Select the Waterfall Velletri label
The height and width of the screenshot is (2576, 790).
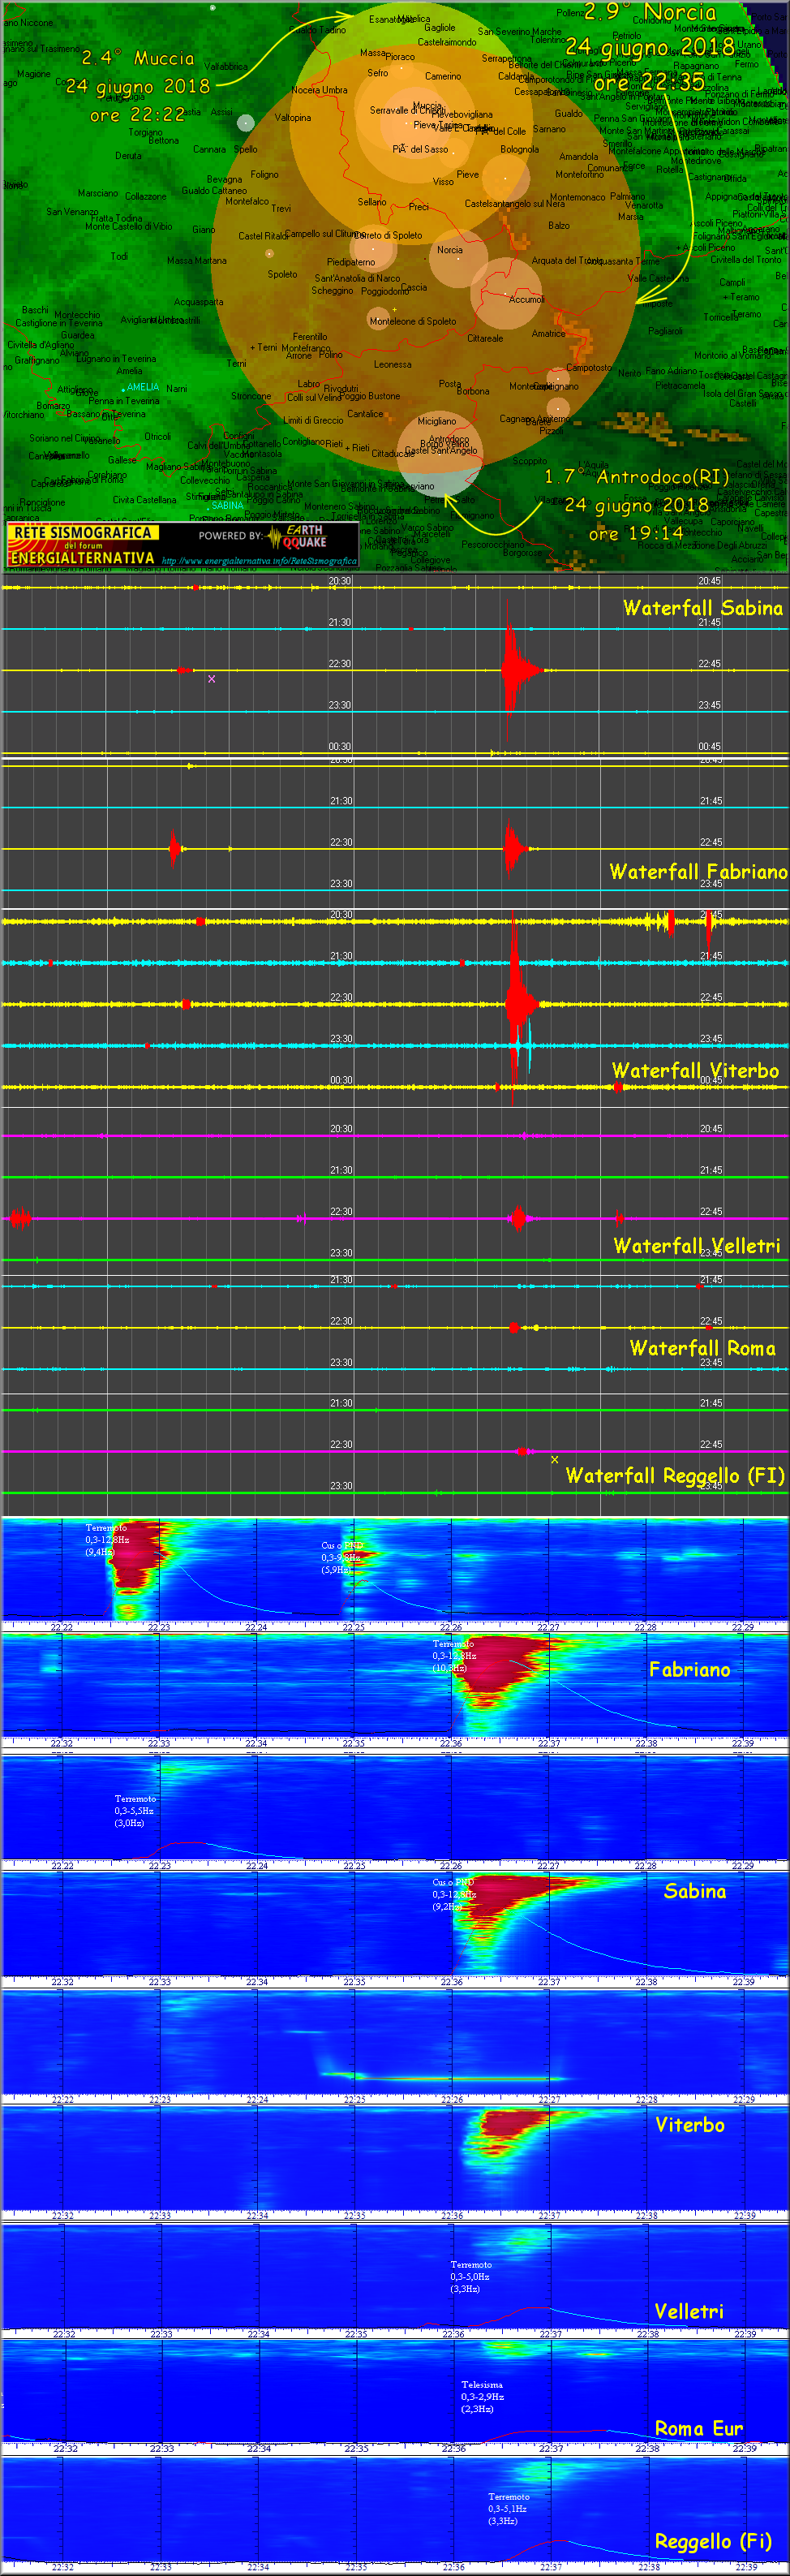(696, 1245)
